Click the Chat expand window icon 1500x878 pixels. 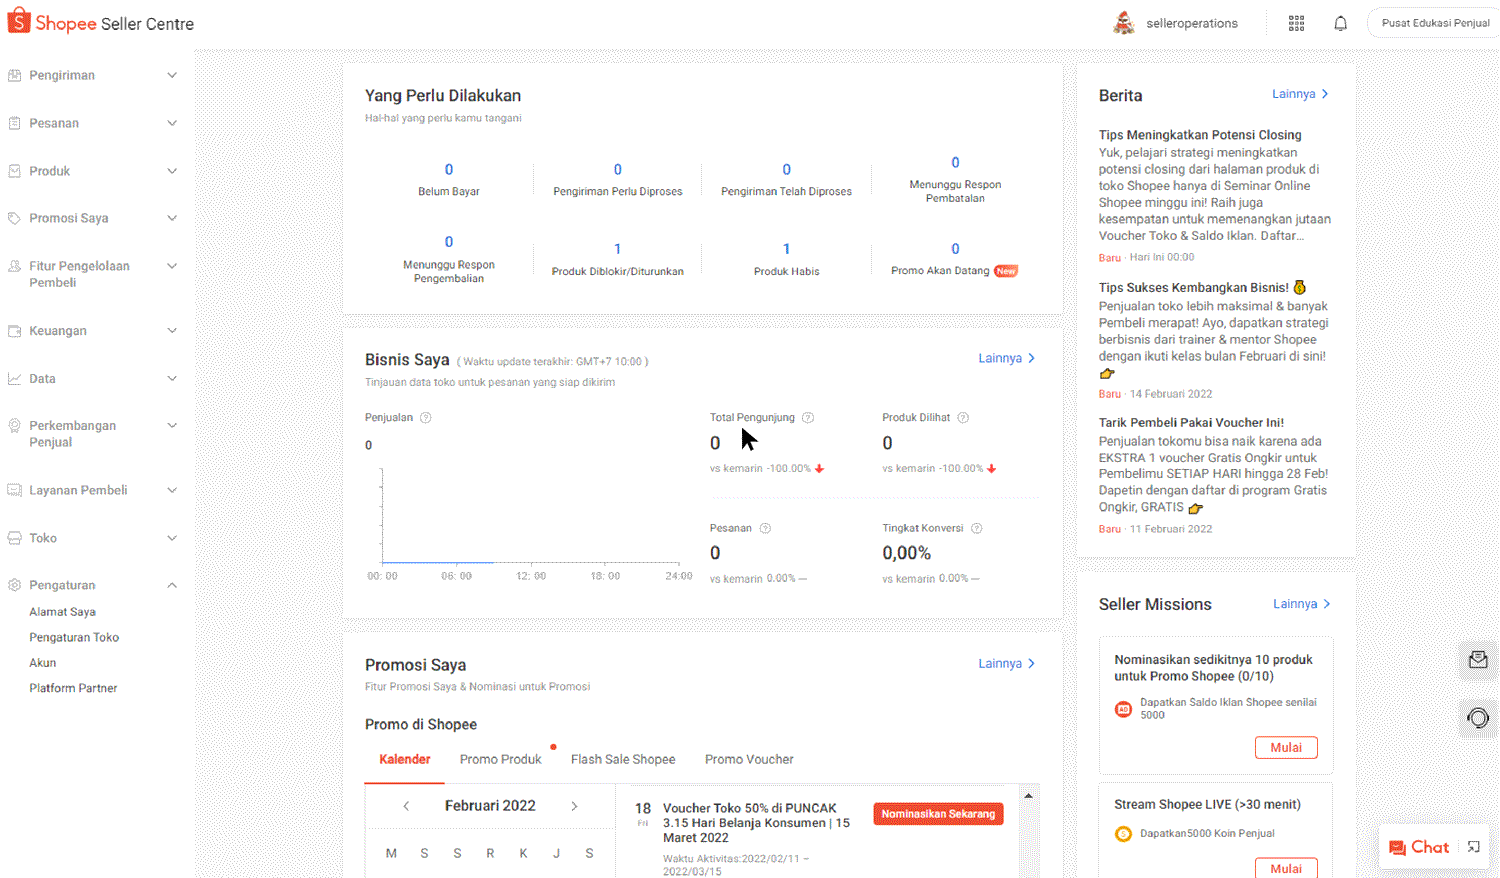[x=1473, y=847]
